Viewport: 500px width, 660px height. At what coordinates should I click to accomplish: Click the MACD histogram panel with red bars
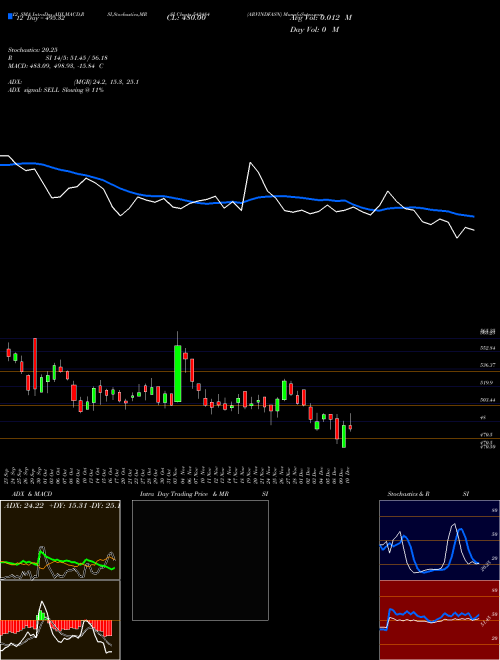point(60,620)
